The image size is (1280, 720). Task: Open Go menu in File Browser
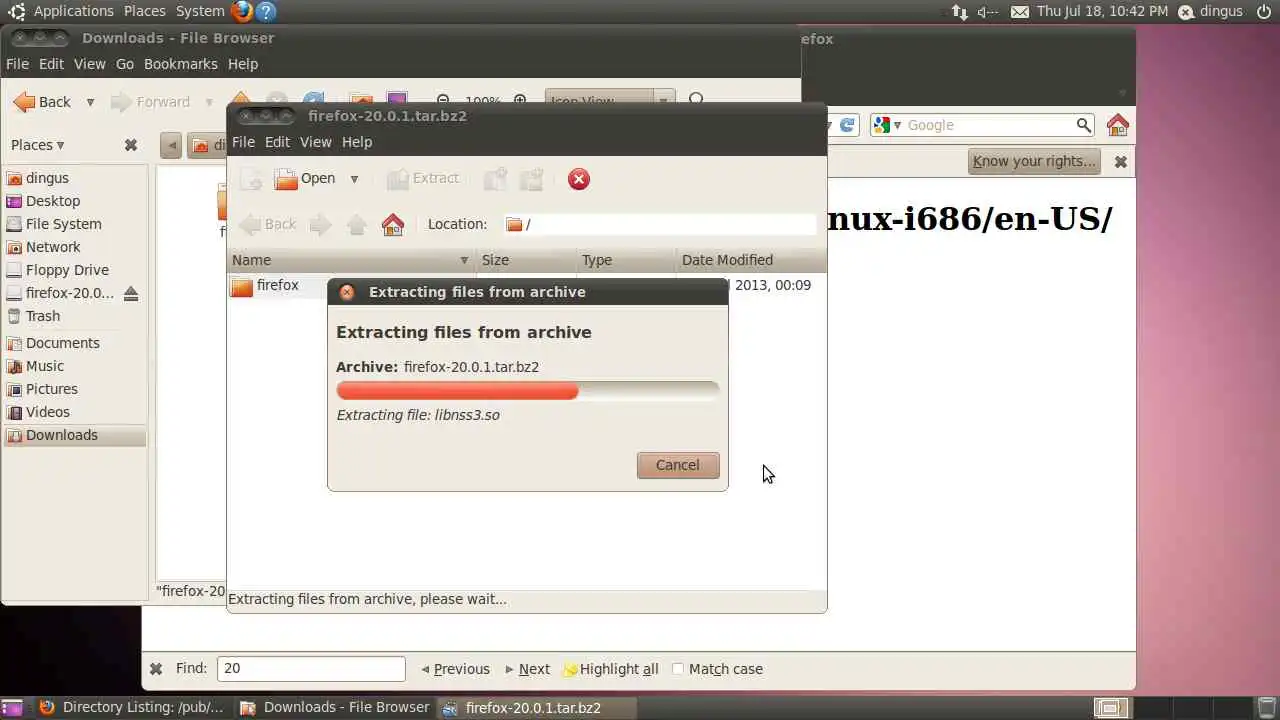125,64
